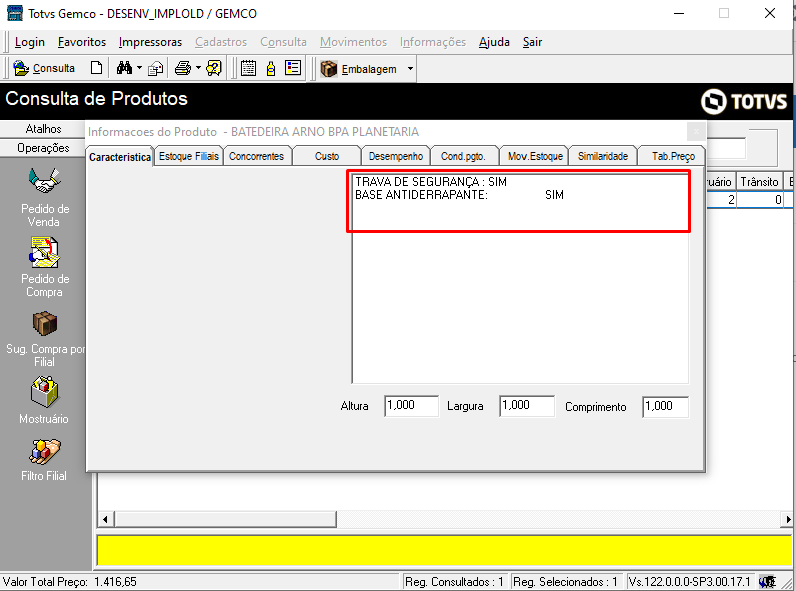This screenshot has width=796, height=591.
Task: Open the Login menu
Action: [x=30, y=42]
